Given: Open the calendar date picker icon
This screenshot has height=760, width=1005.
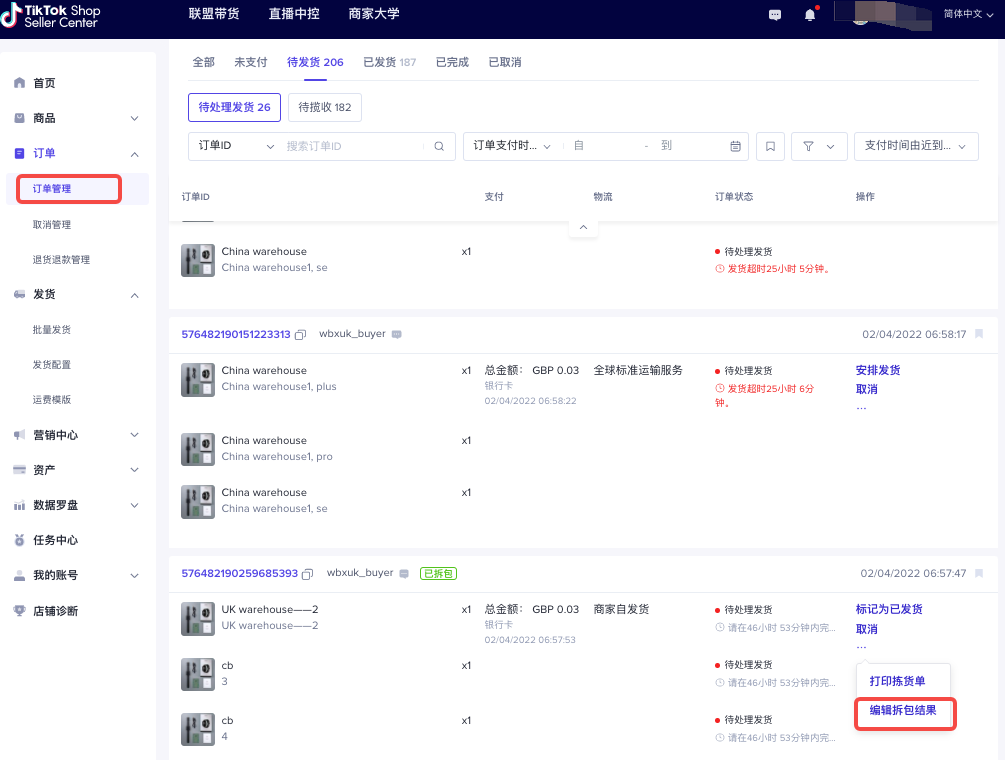Looking at the screenshot, I should [736, 146].
